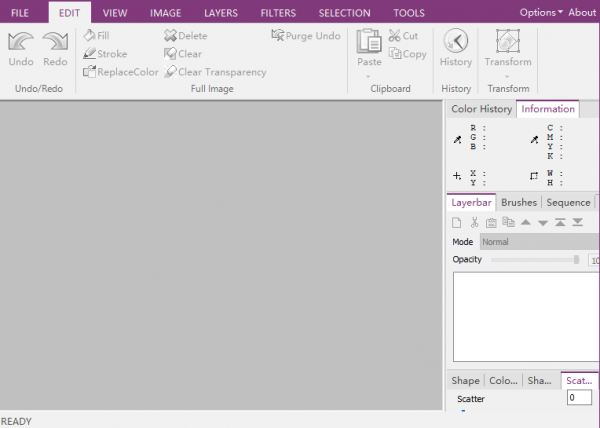Expand the Transform dropdown arrow
600x428 pixels.
click(x=507, y=76)
